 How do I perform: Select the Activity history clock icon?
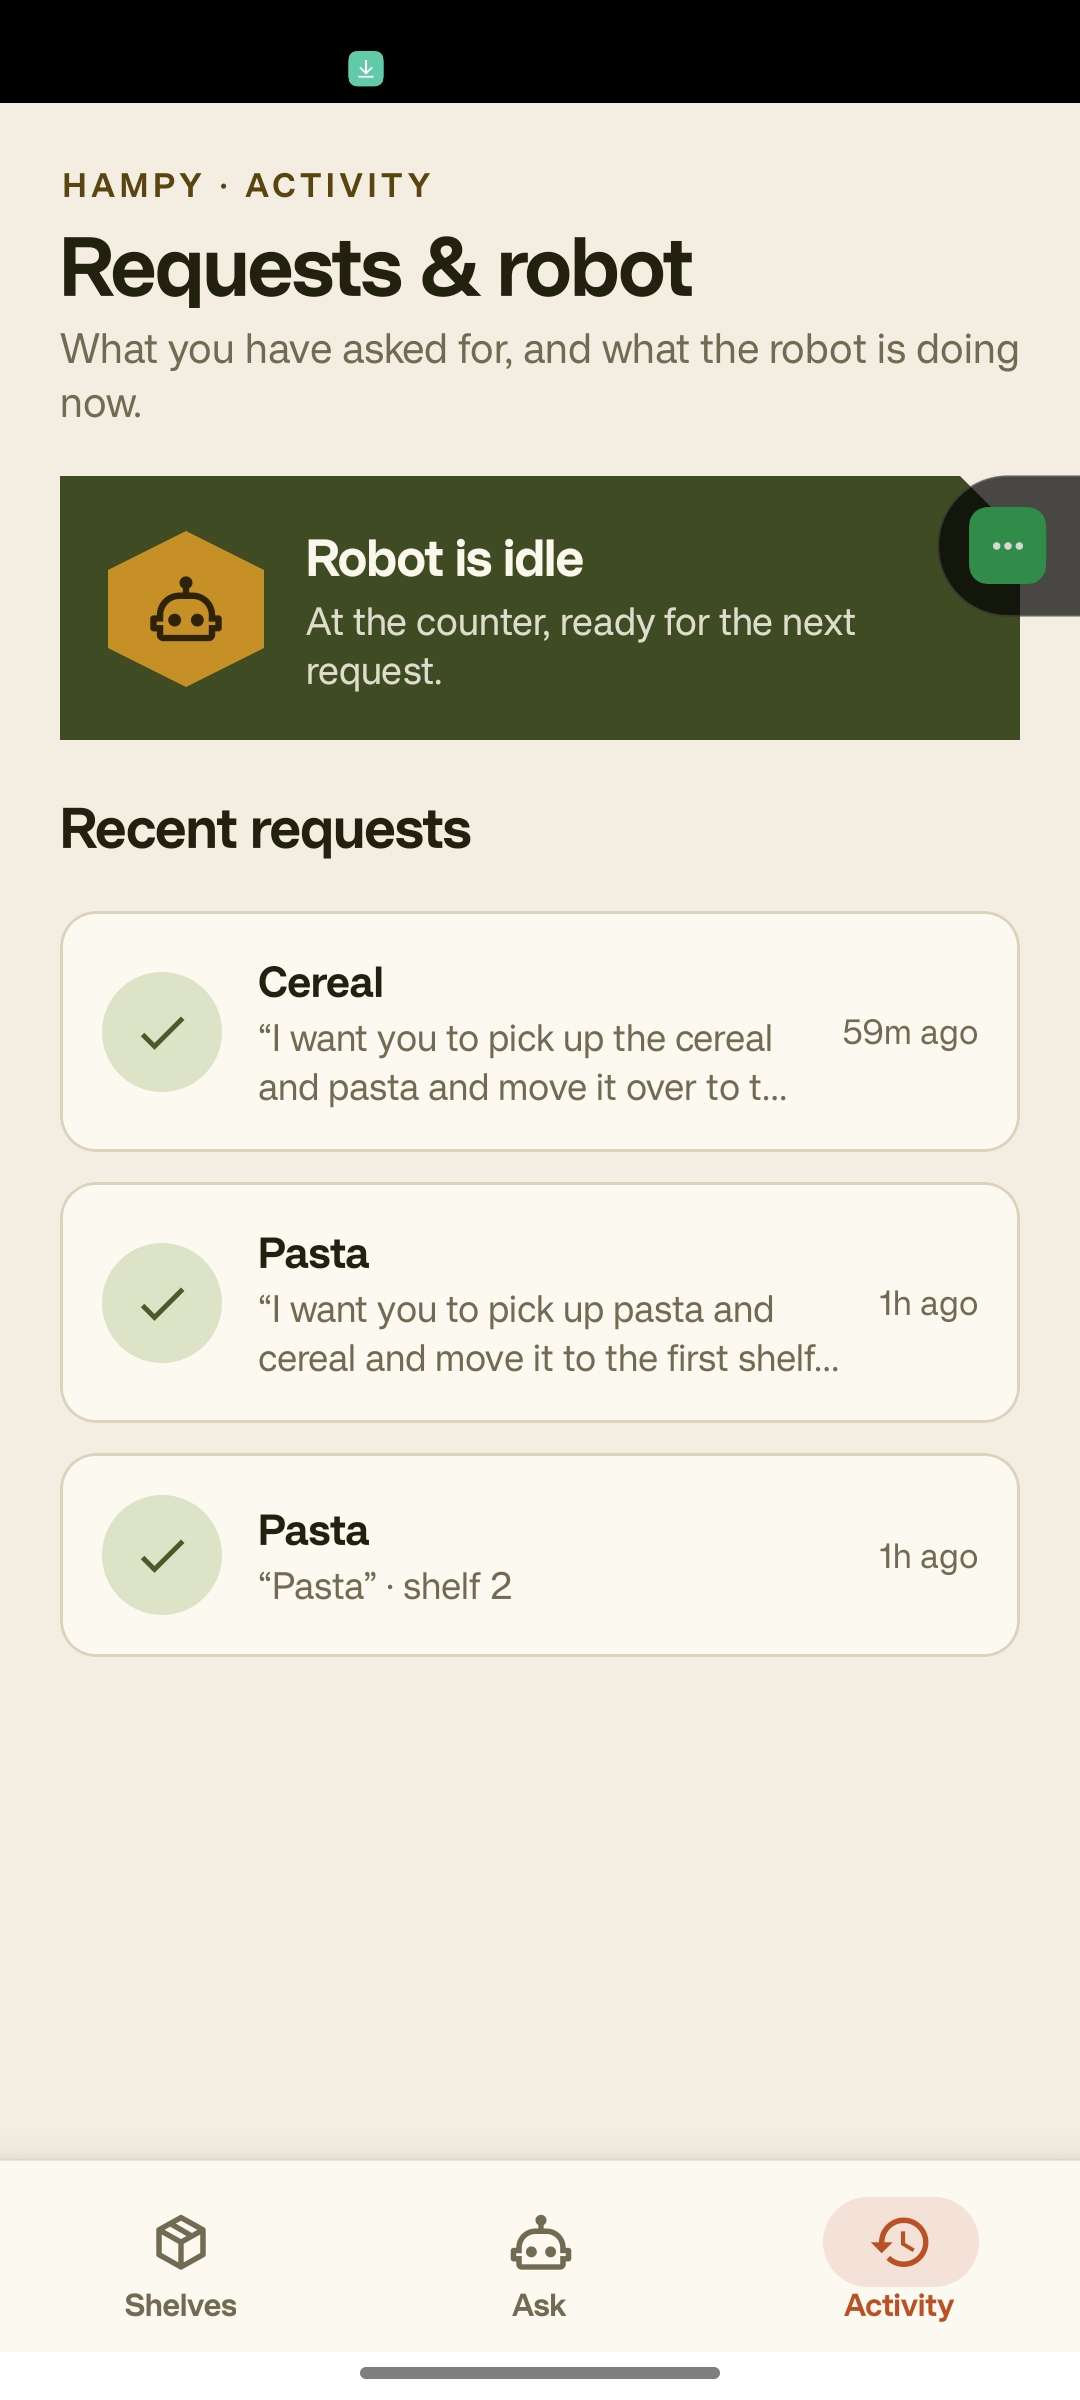point(900,2241)
